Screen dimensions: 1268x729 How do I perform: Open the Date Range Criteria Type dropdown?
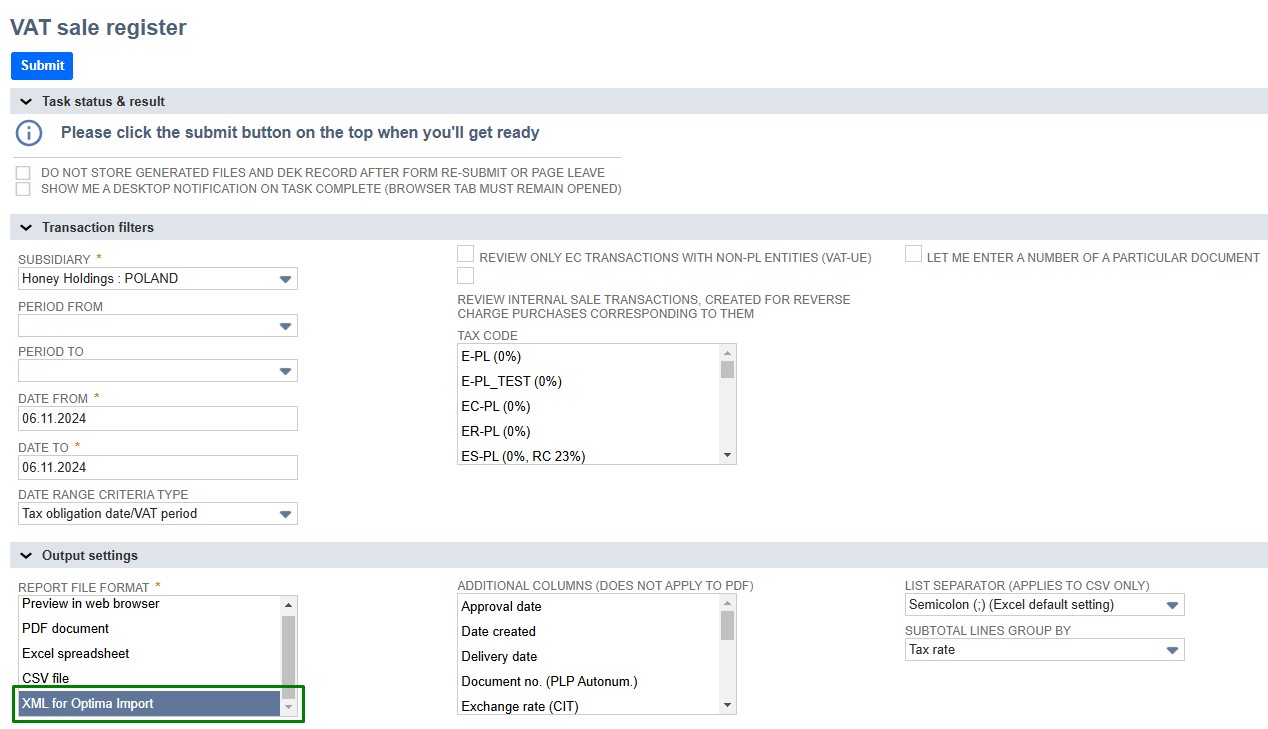click(158, 514)
